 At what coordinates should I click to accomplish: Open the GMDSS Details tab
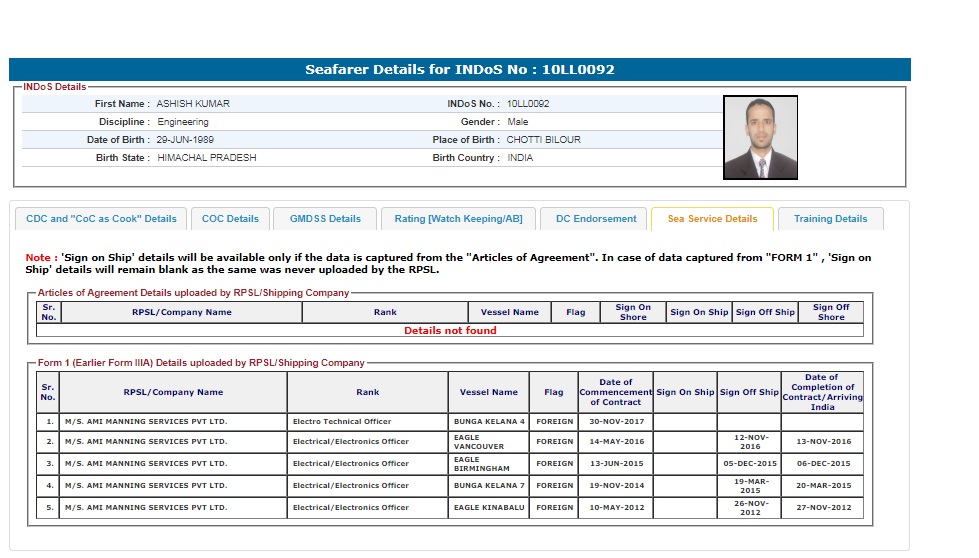pyautogui.click(x=325, y=219)
